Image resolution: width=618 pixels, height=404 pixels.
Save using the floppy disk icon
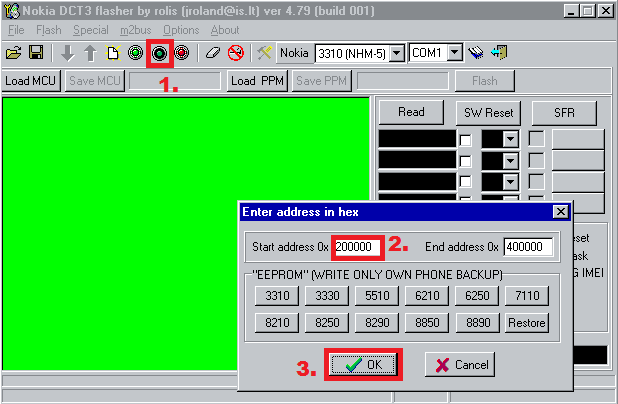point(36,53)
